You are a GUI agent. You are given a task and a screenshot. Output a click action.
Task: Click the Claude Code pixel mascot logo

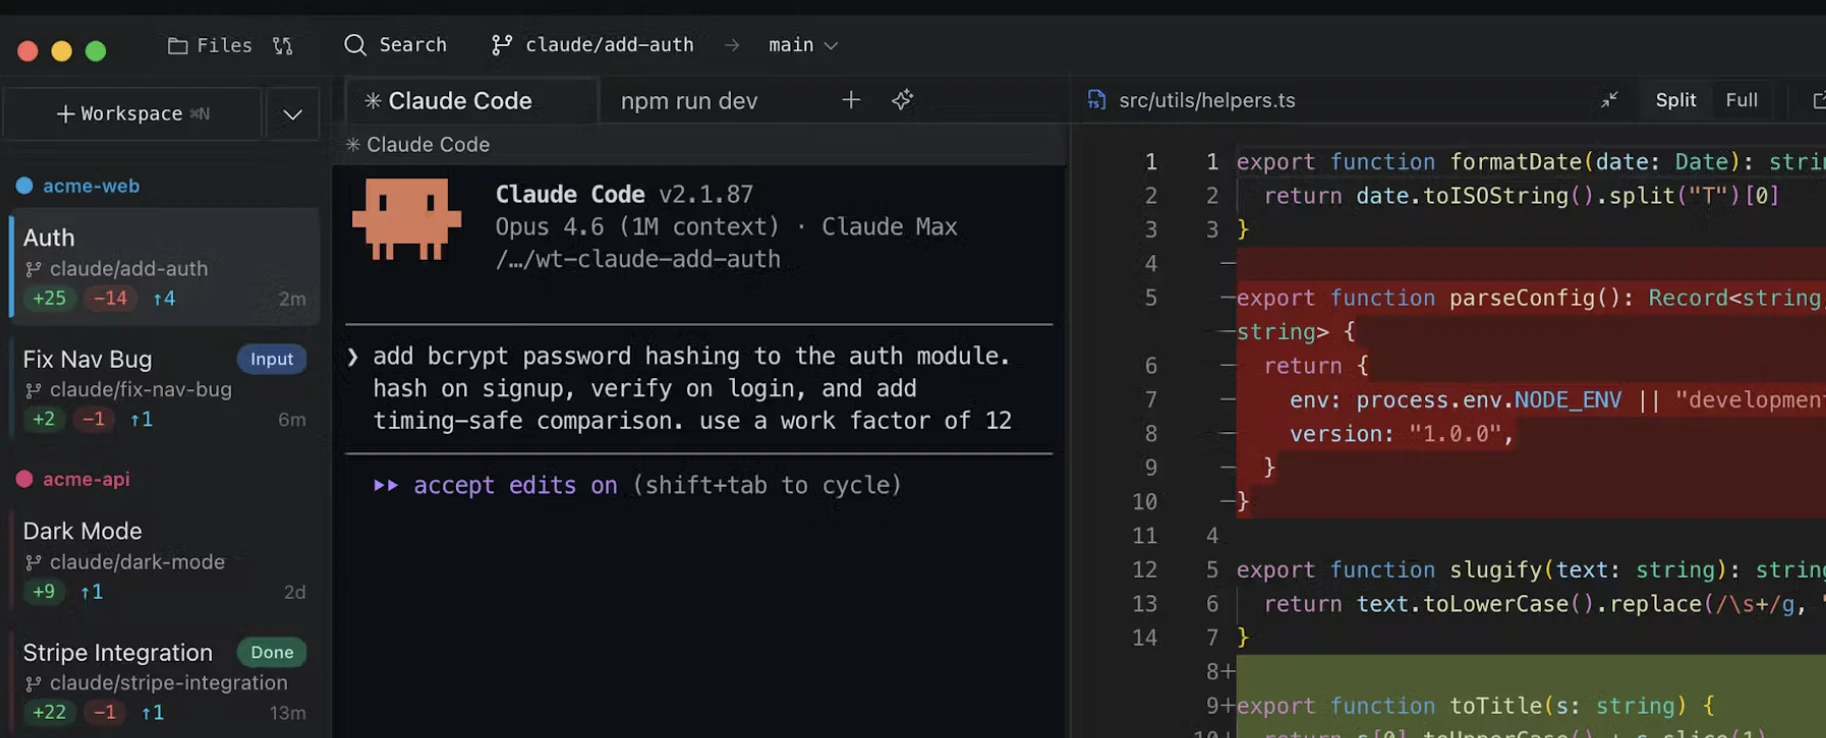coord(407,220)
